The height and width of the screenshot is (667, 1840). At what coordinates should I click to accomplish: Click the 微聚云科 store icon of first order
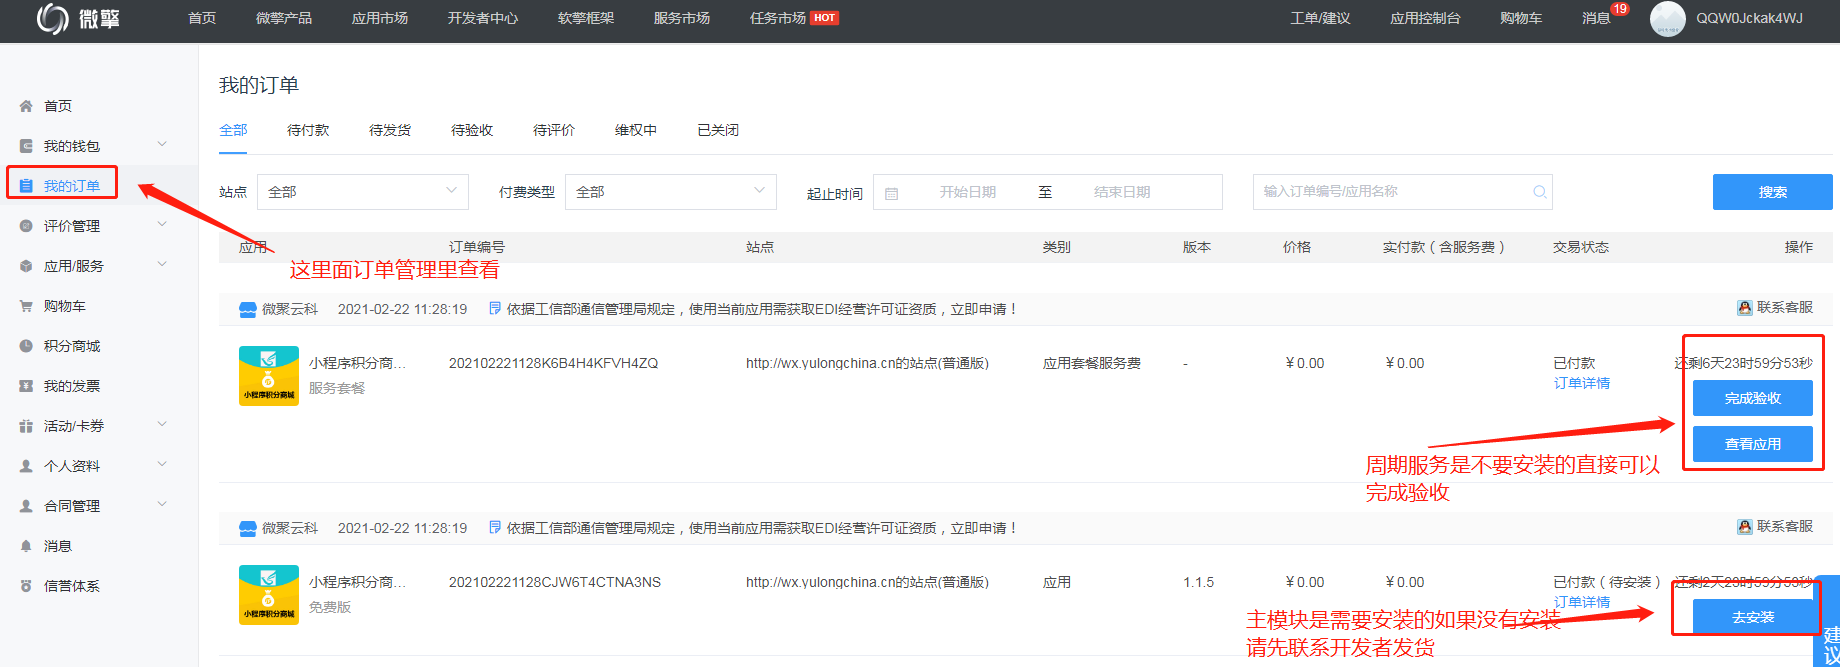[248, 310]
